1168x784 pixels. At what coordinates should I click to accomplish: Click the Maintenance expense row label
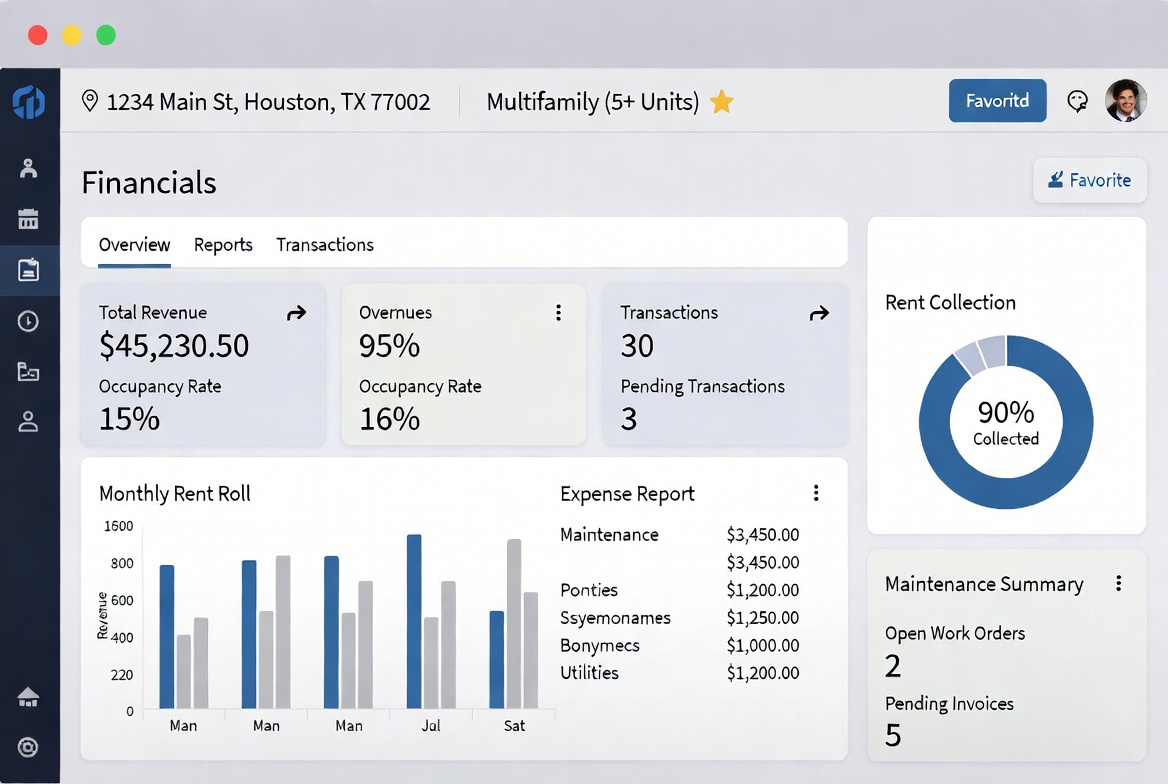(609, 534)
